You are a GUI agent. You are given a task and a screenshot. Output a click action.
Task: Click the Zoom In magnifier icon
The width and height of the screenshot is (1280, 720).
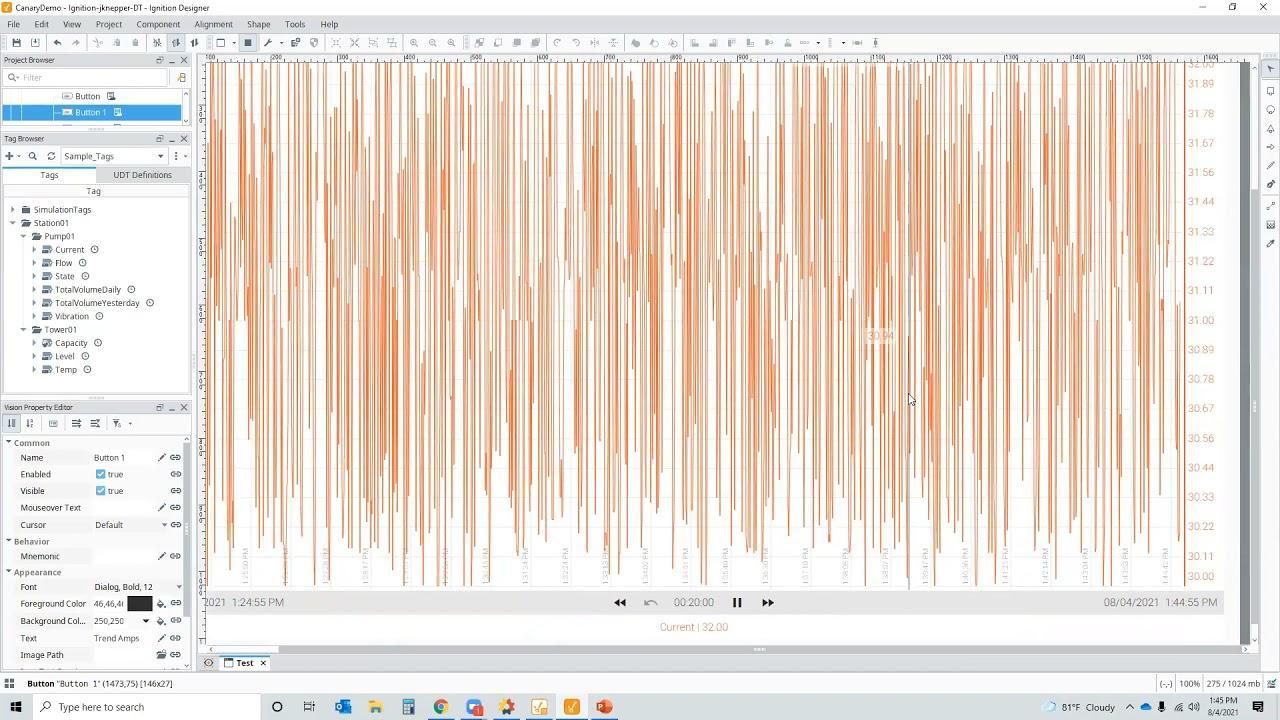(x=414, y=43)
